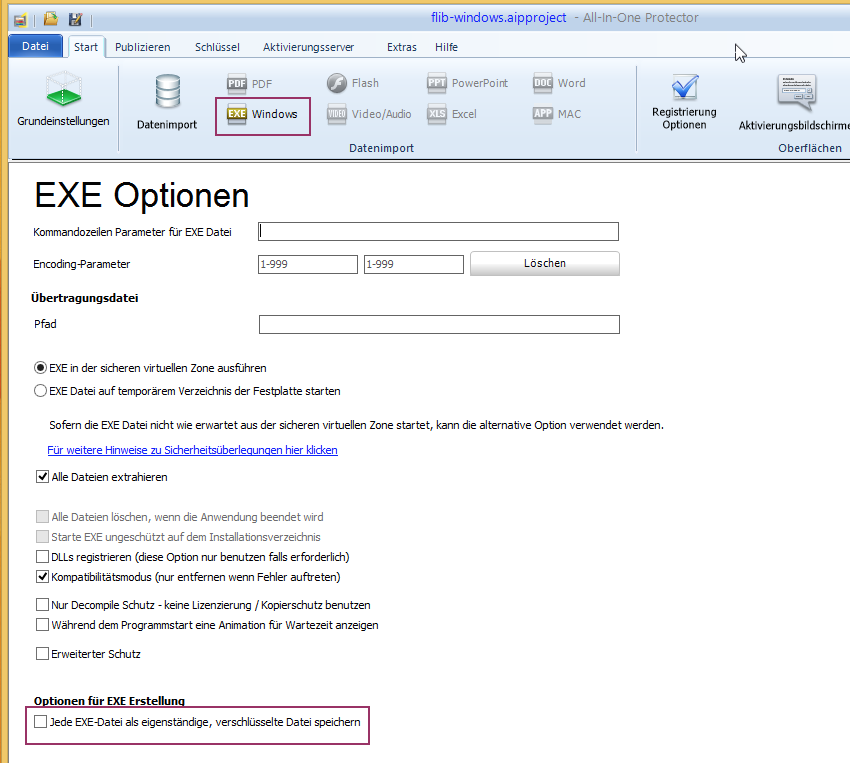The image size is (850, 763).
Task: Check DLLs registrieren option
Action: pos(42,557)
